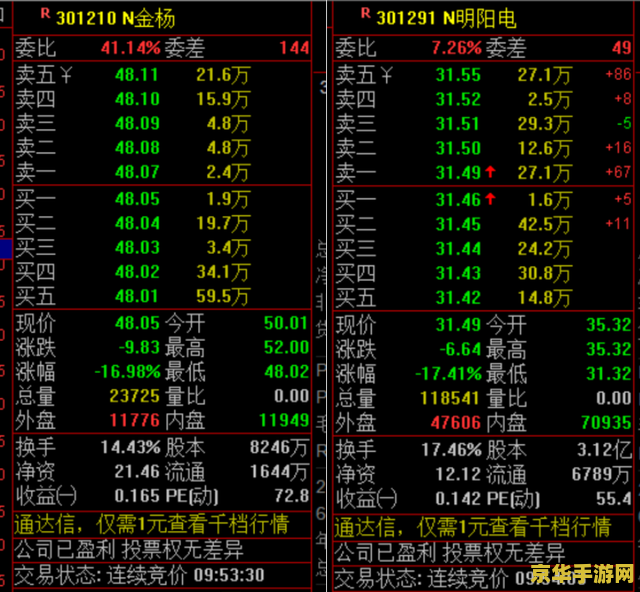The height and width of the screenshot is (592, 640).
Task: Click buy-four volume 34.1万 in N金杨 panel
Action: pyautogui.click(x=222, y=272)
